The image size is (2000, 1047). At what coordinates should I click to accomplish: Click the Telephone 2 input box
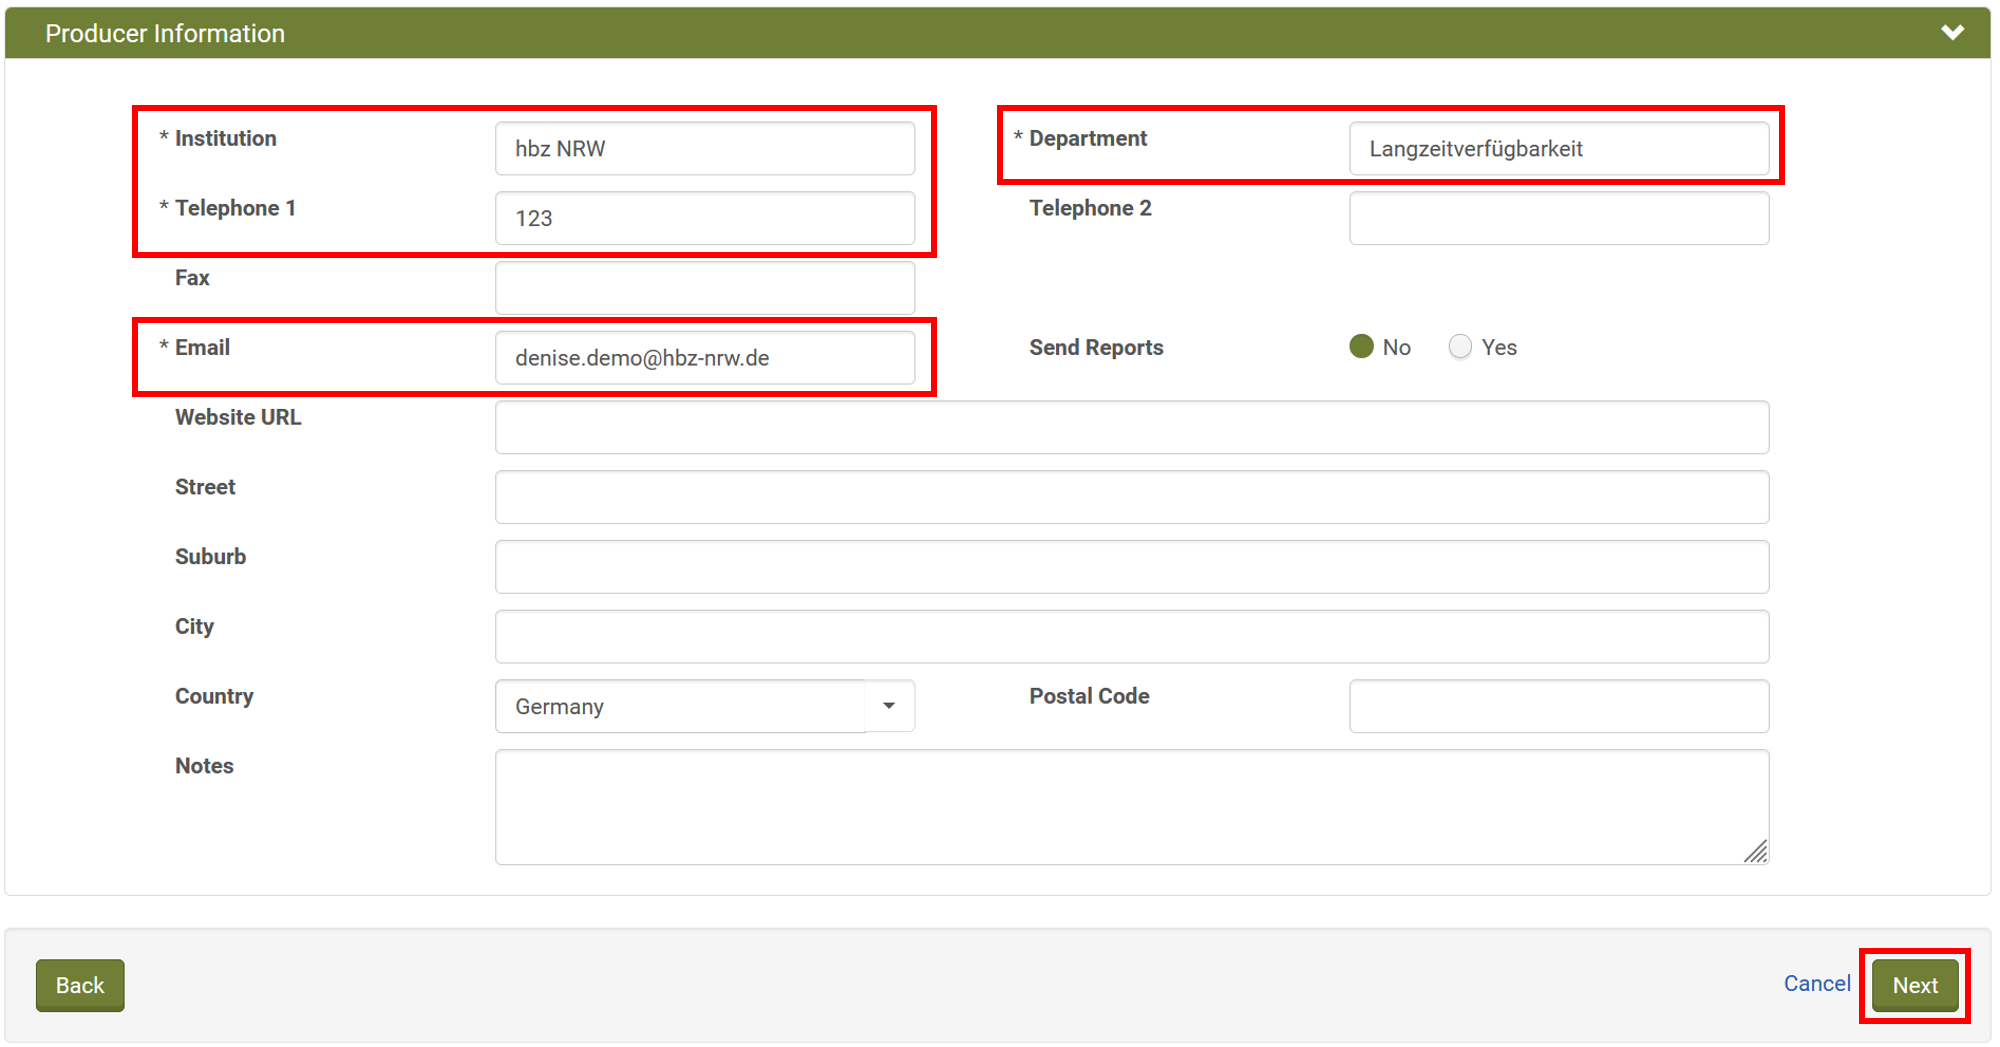[x=1558, y=218]
